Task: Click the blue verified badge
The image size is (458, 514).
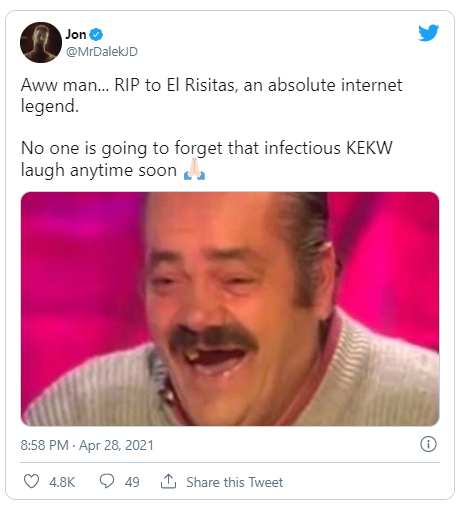Action: point(97,34)
